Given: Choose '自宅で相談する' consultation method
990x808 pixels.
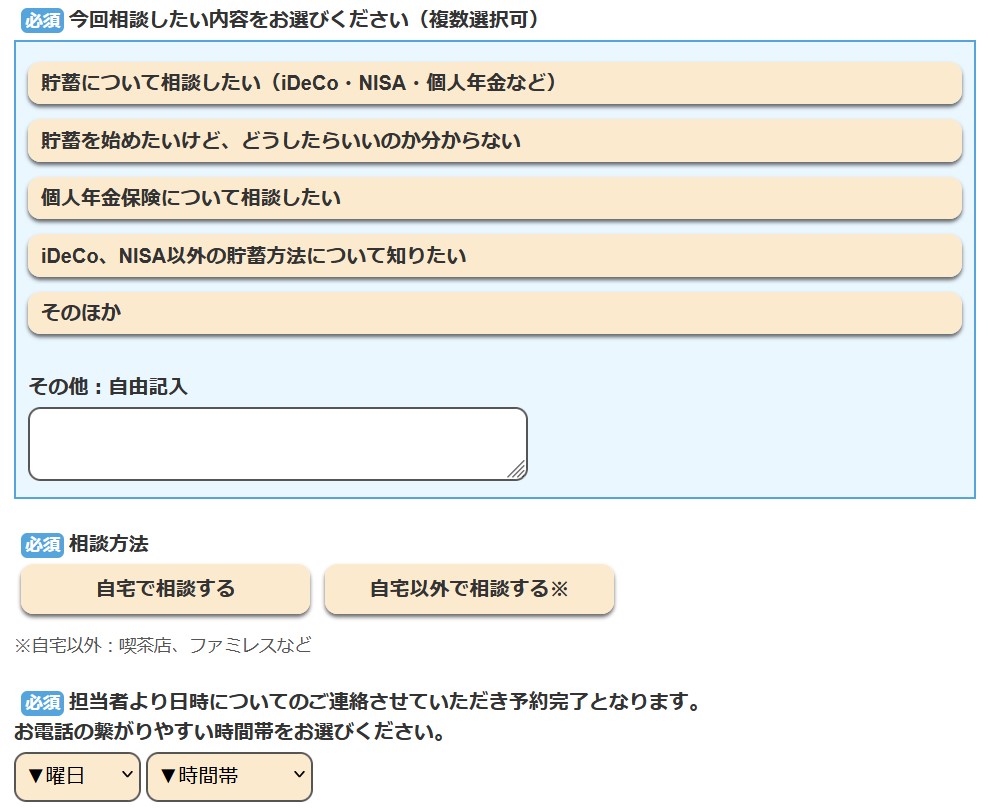Looking at the screenshot, I should 165,589.
